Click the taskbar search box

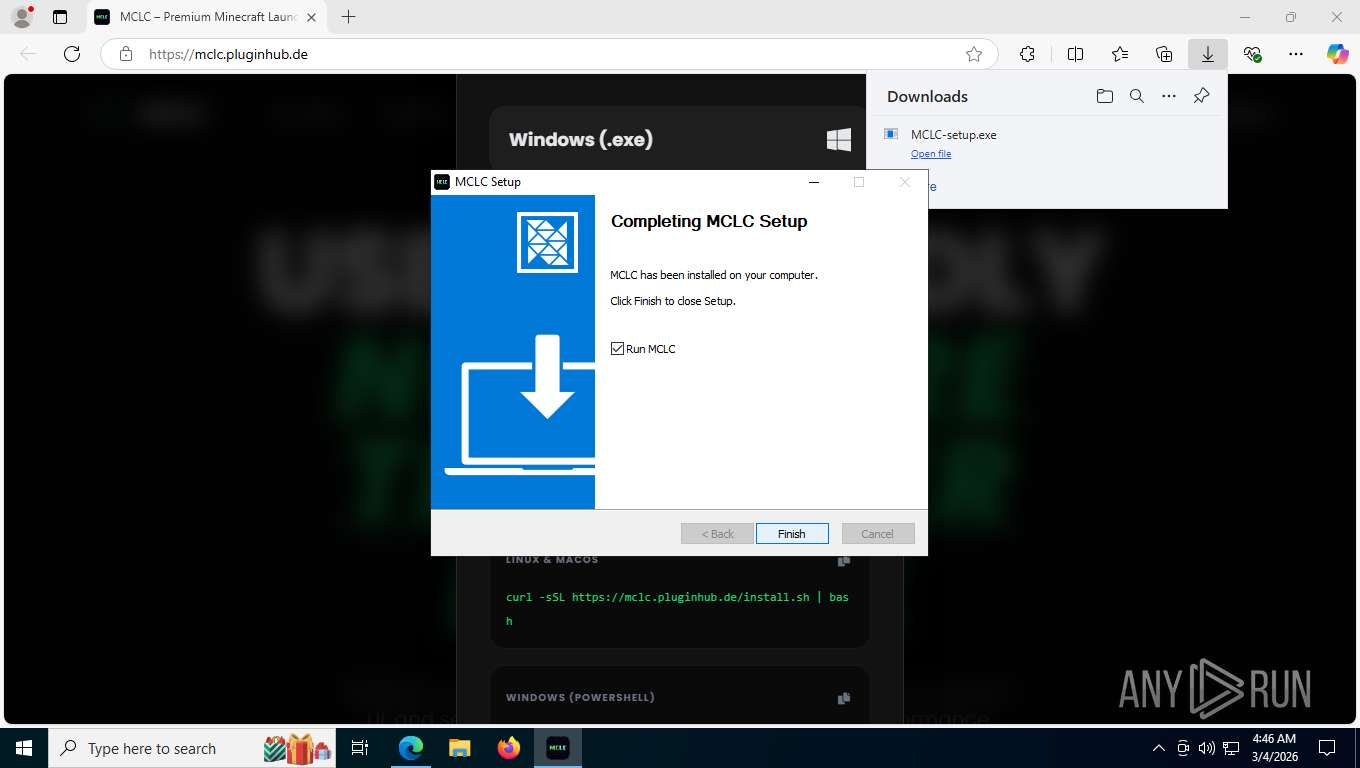coord(194,748)
